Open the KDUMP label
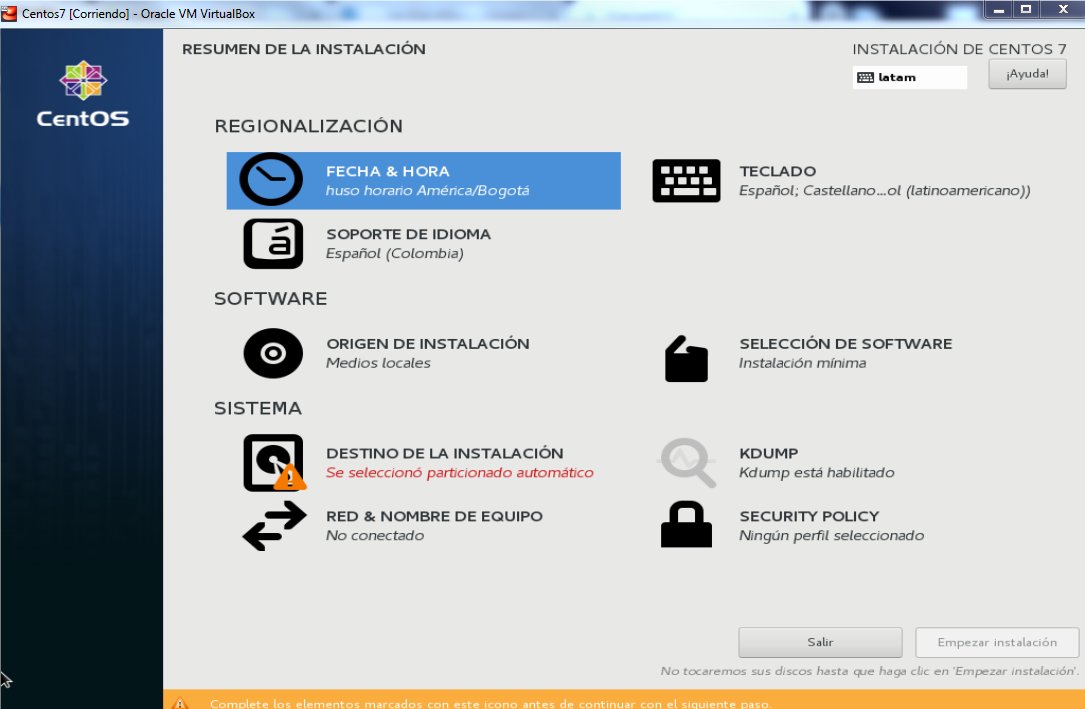 pyautogui.click(x=769, y=453)
